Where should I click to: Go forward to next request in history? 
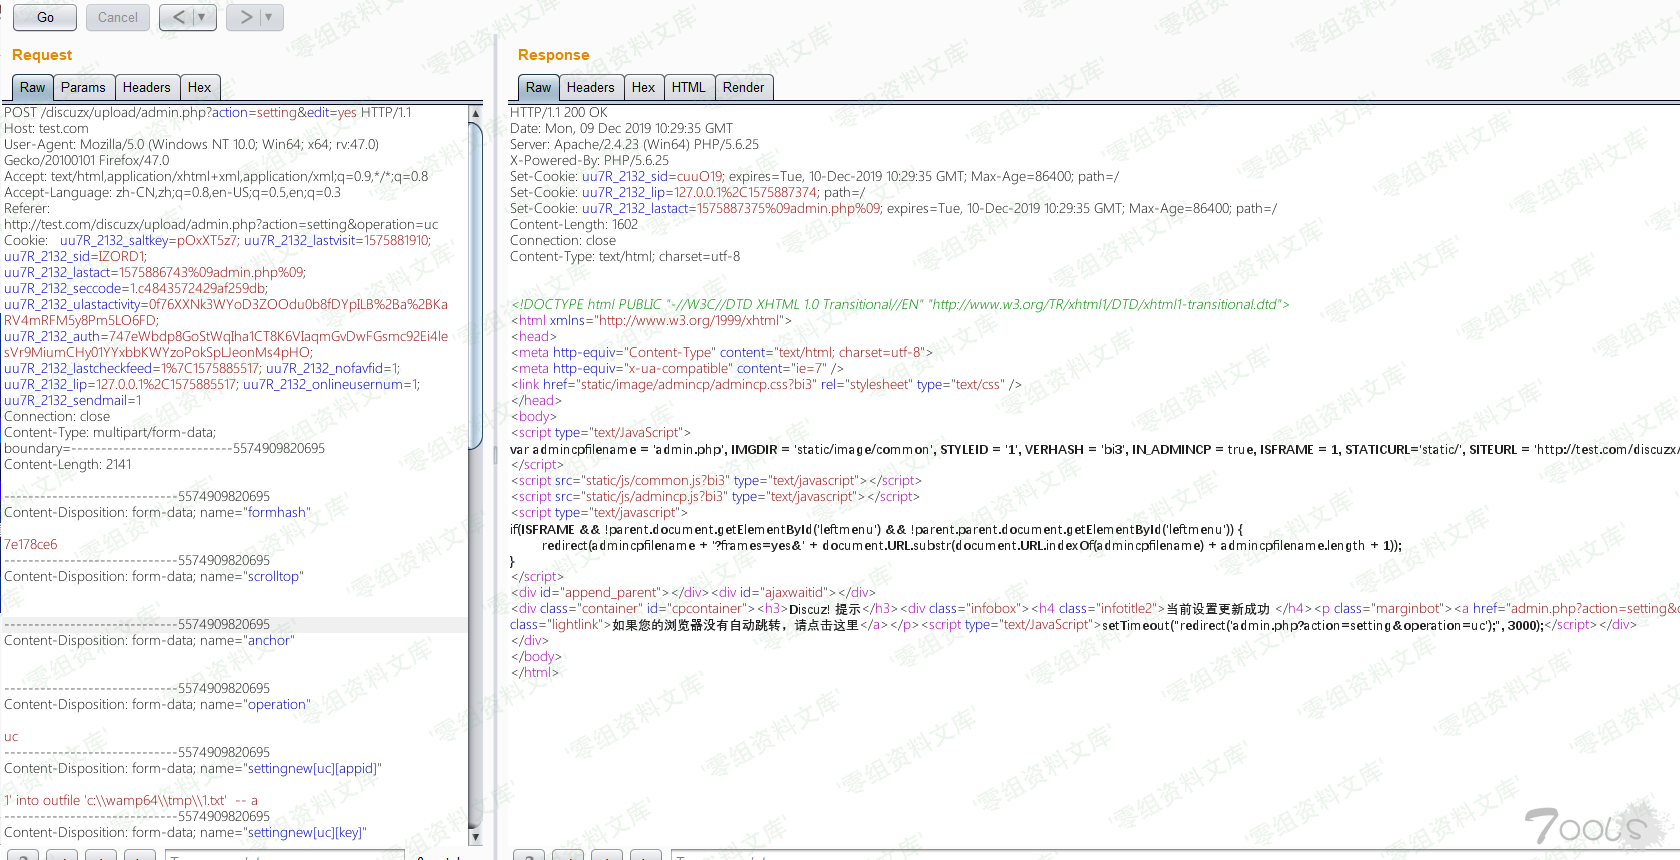pos(245,17)
